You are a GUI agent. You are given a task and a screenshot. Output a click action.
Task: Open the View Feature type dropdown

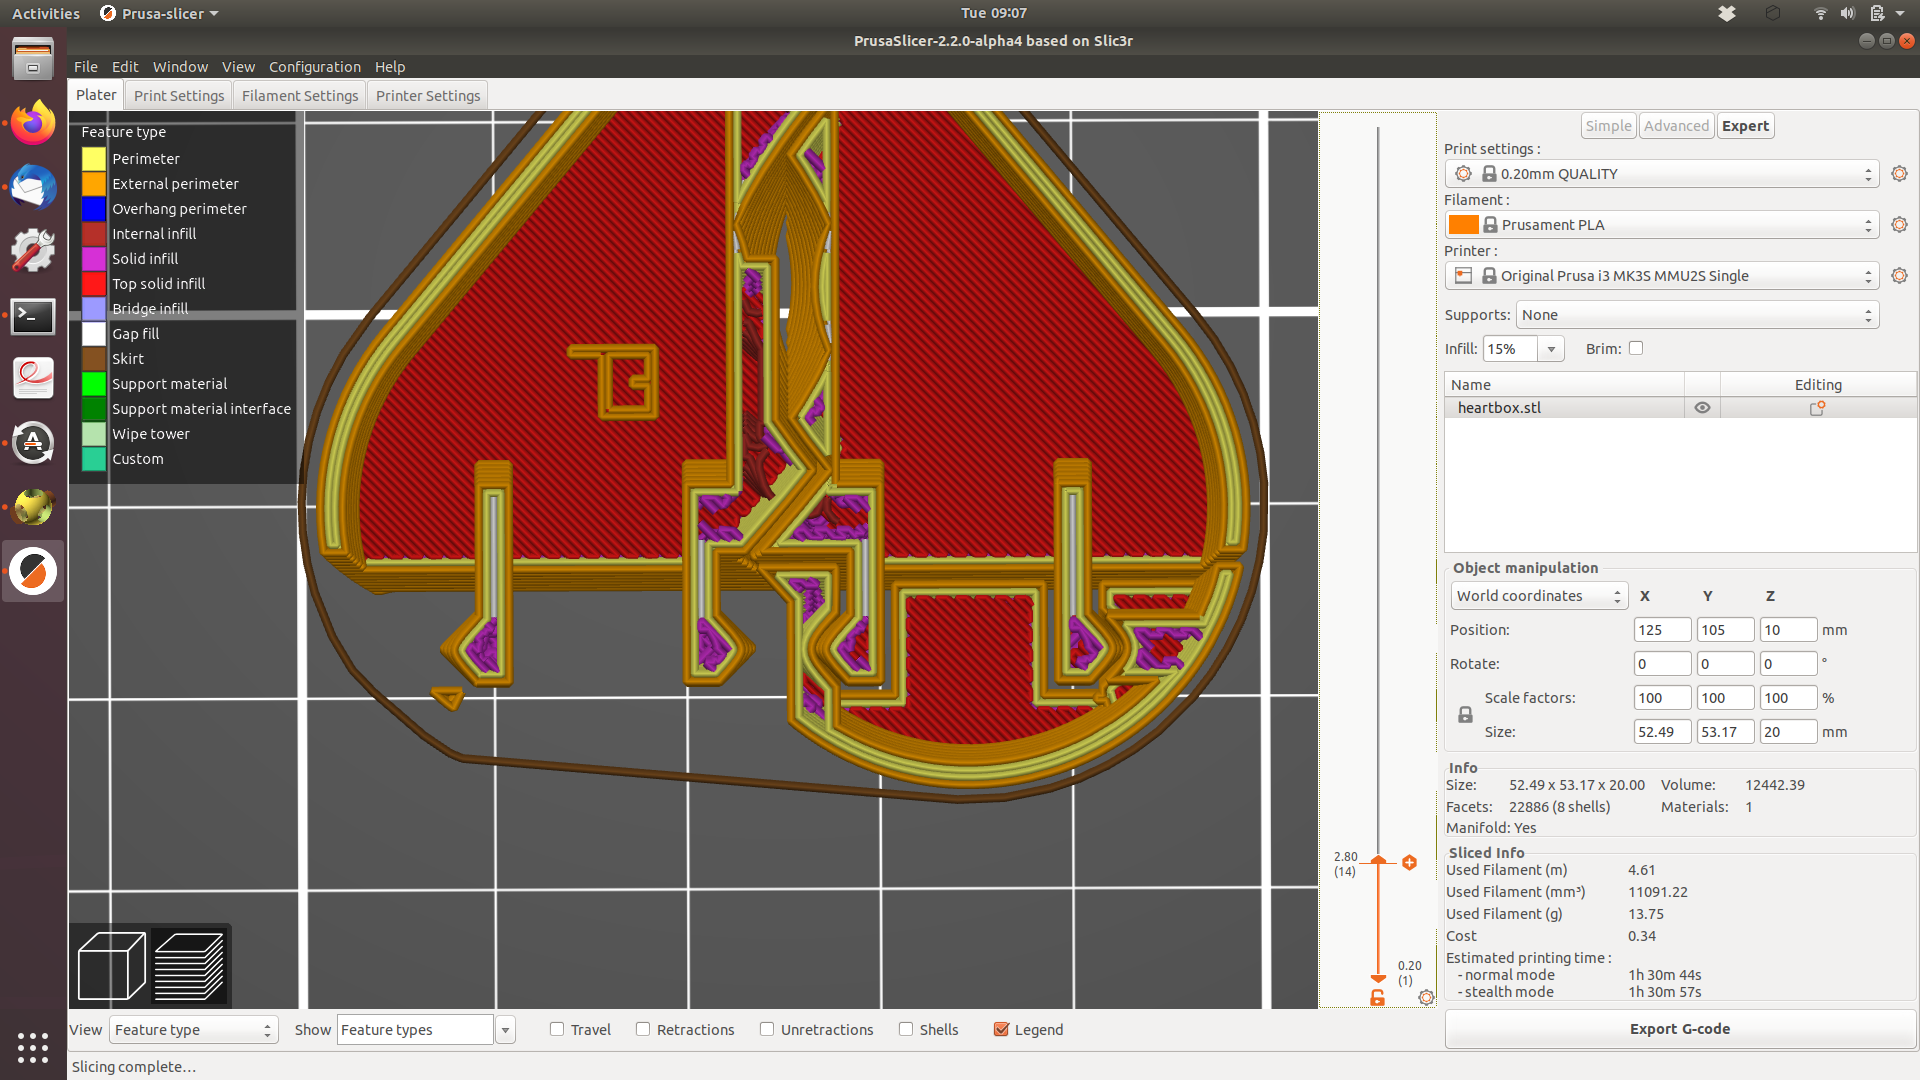coord(193,1030)
